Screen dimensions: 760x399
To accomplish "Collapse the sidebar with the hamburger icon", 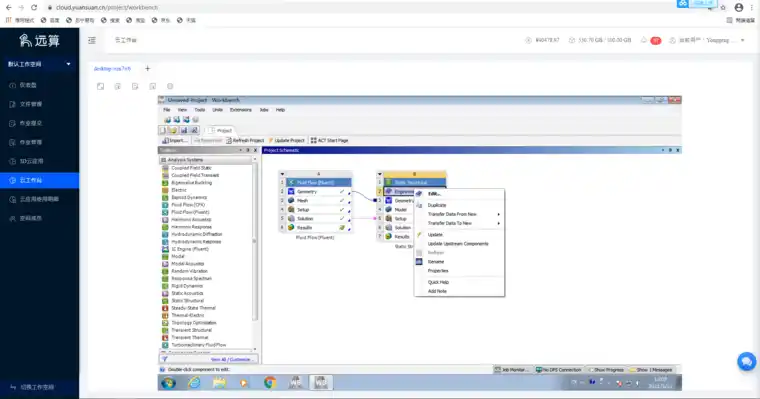I will (x=92, y=40).
